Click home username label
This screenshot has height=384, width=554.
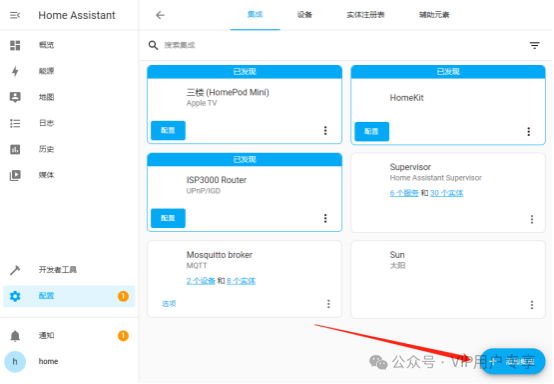[x=48, y=362]
